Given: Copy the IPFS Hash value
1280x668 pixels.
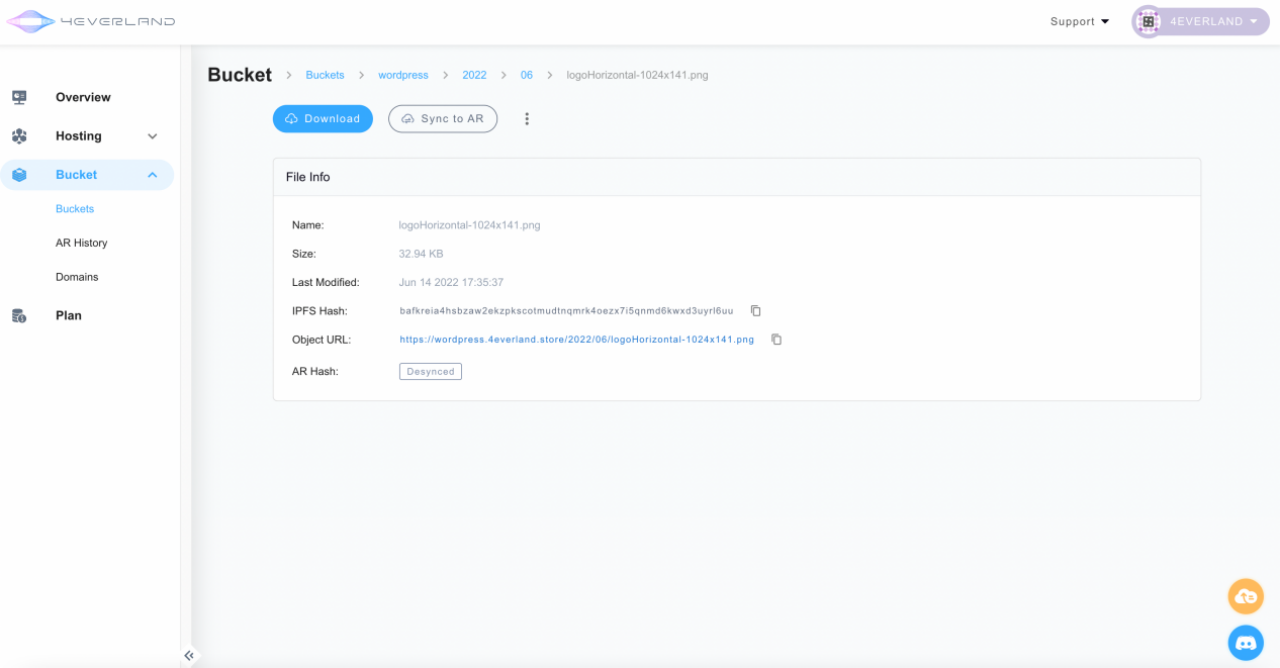Looking at the screenshot, I should click(x=756, y=311).
